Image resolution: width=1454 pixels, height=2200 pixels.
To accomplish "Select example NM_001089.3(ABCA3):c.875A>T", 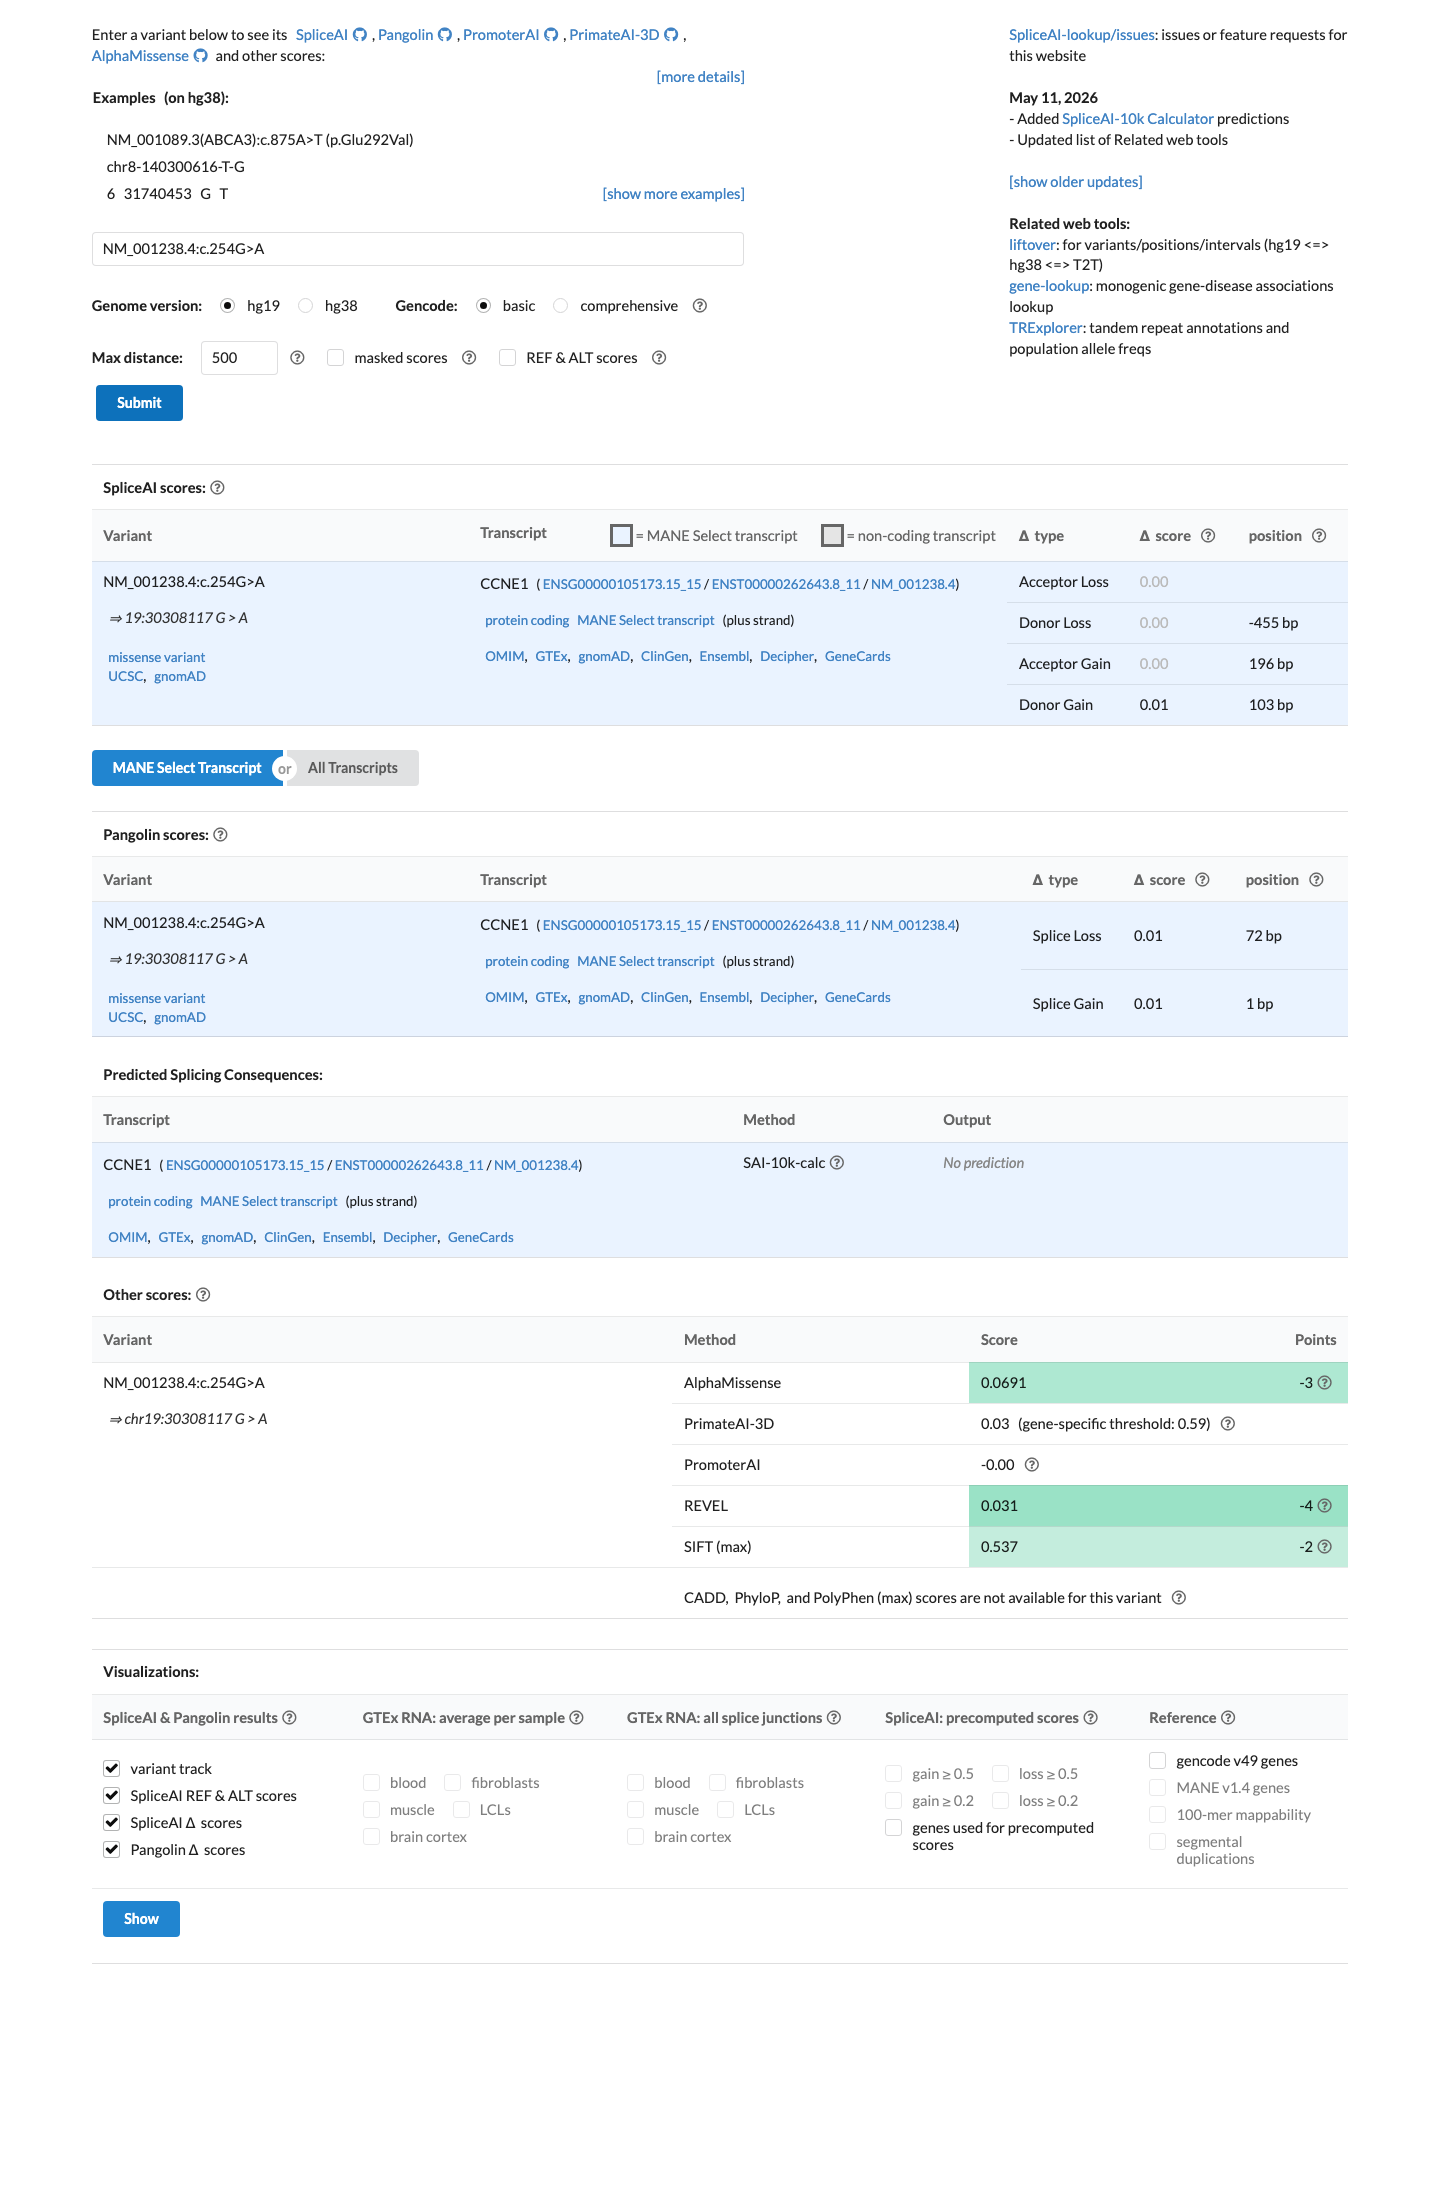I will [260, 140].
